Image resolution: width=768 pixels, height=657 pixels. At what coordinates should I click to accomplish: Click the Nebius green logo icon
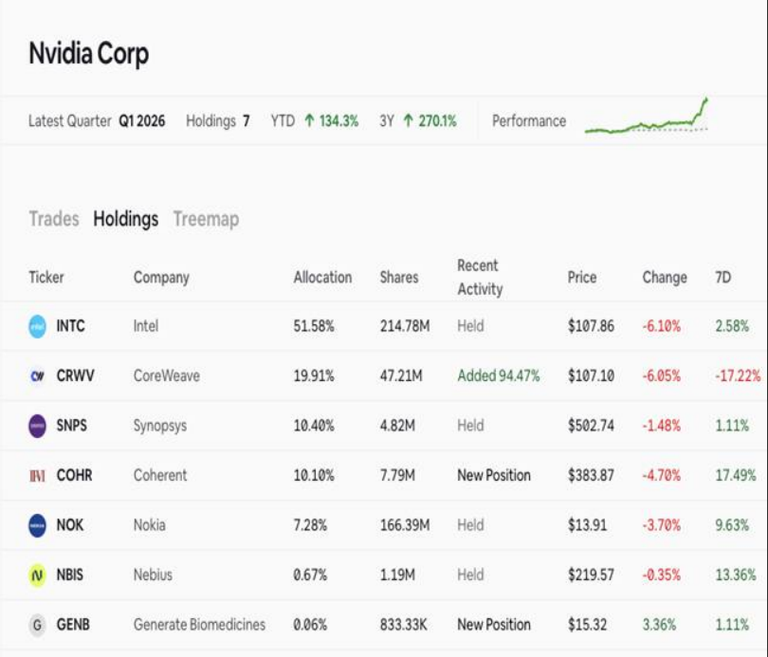pyautogui.click(x=37, y=575)
